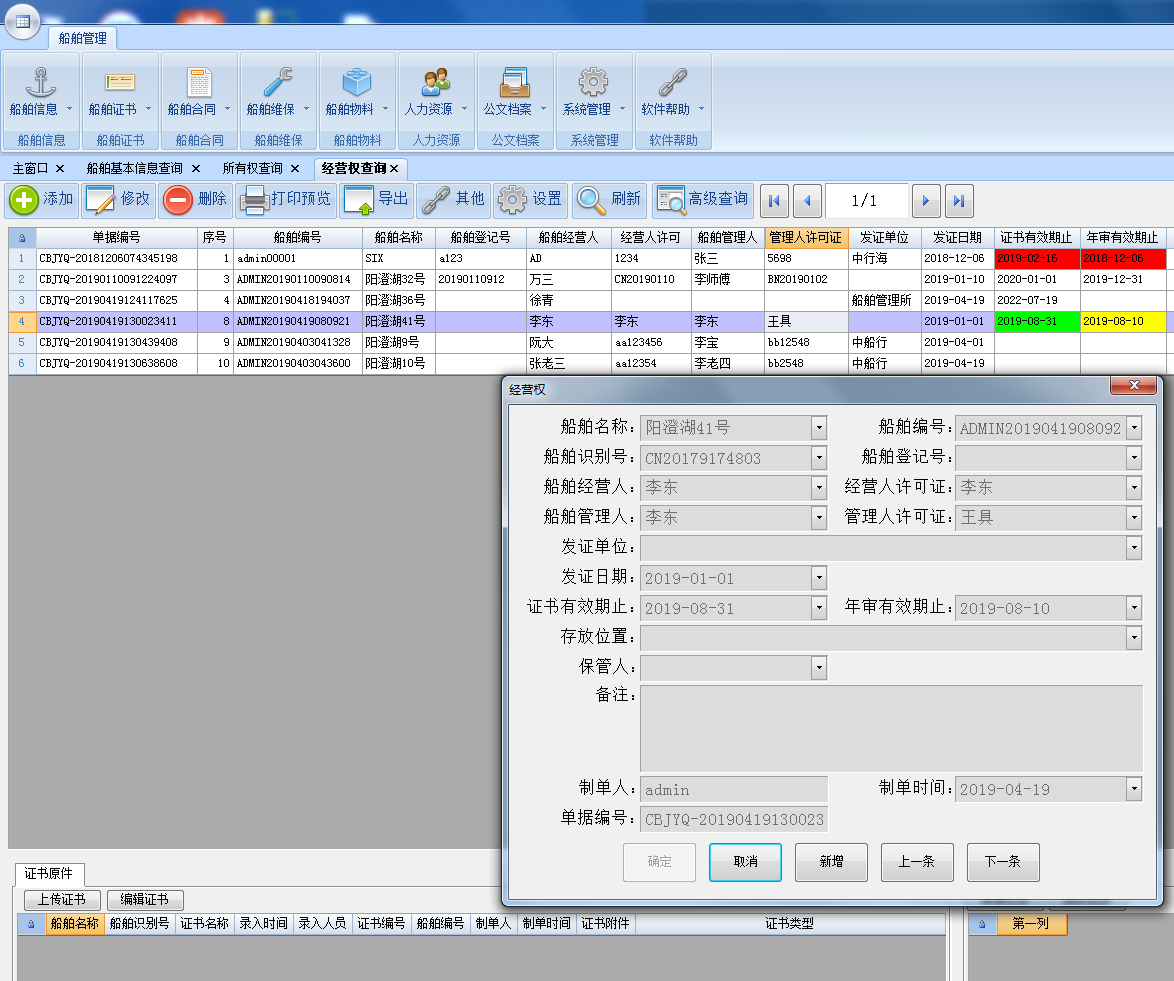Click 上一条 previous record button
The height and width of the screenshot is (981, 1174).
click(917, 862)
